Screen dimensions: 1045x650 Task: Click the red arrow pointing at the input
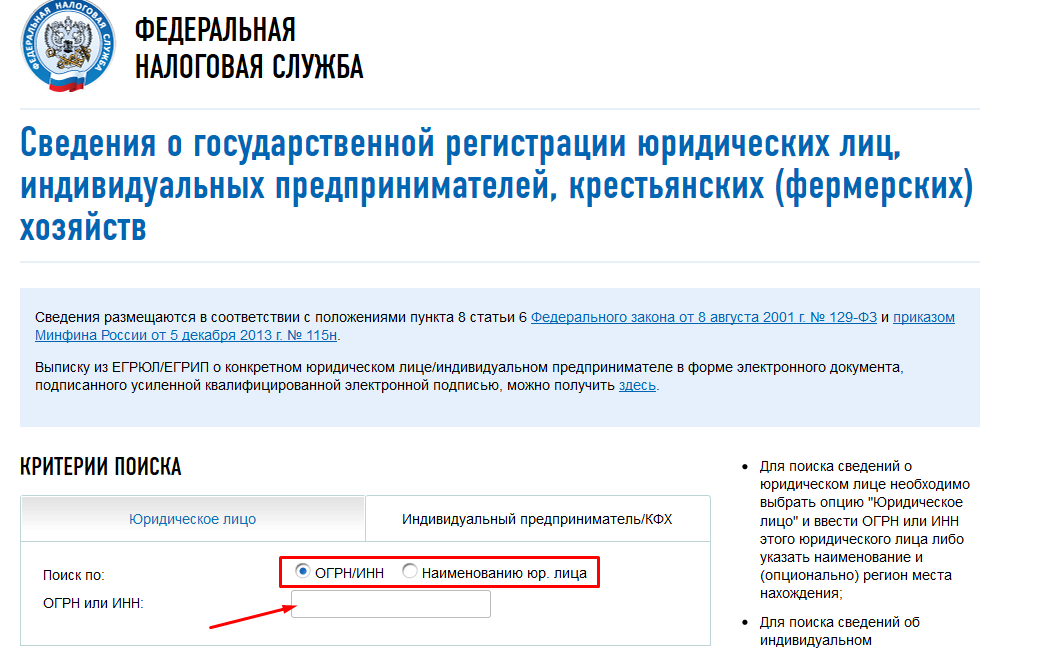coord(245,616)
